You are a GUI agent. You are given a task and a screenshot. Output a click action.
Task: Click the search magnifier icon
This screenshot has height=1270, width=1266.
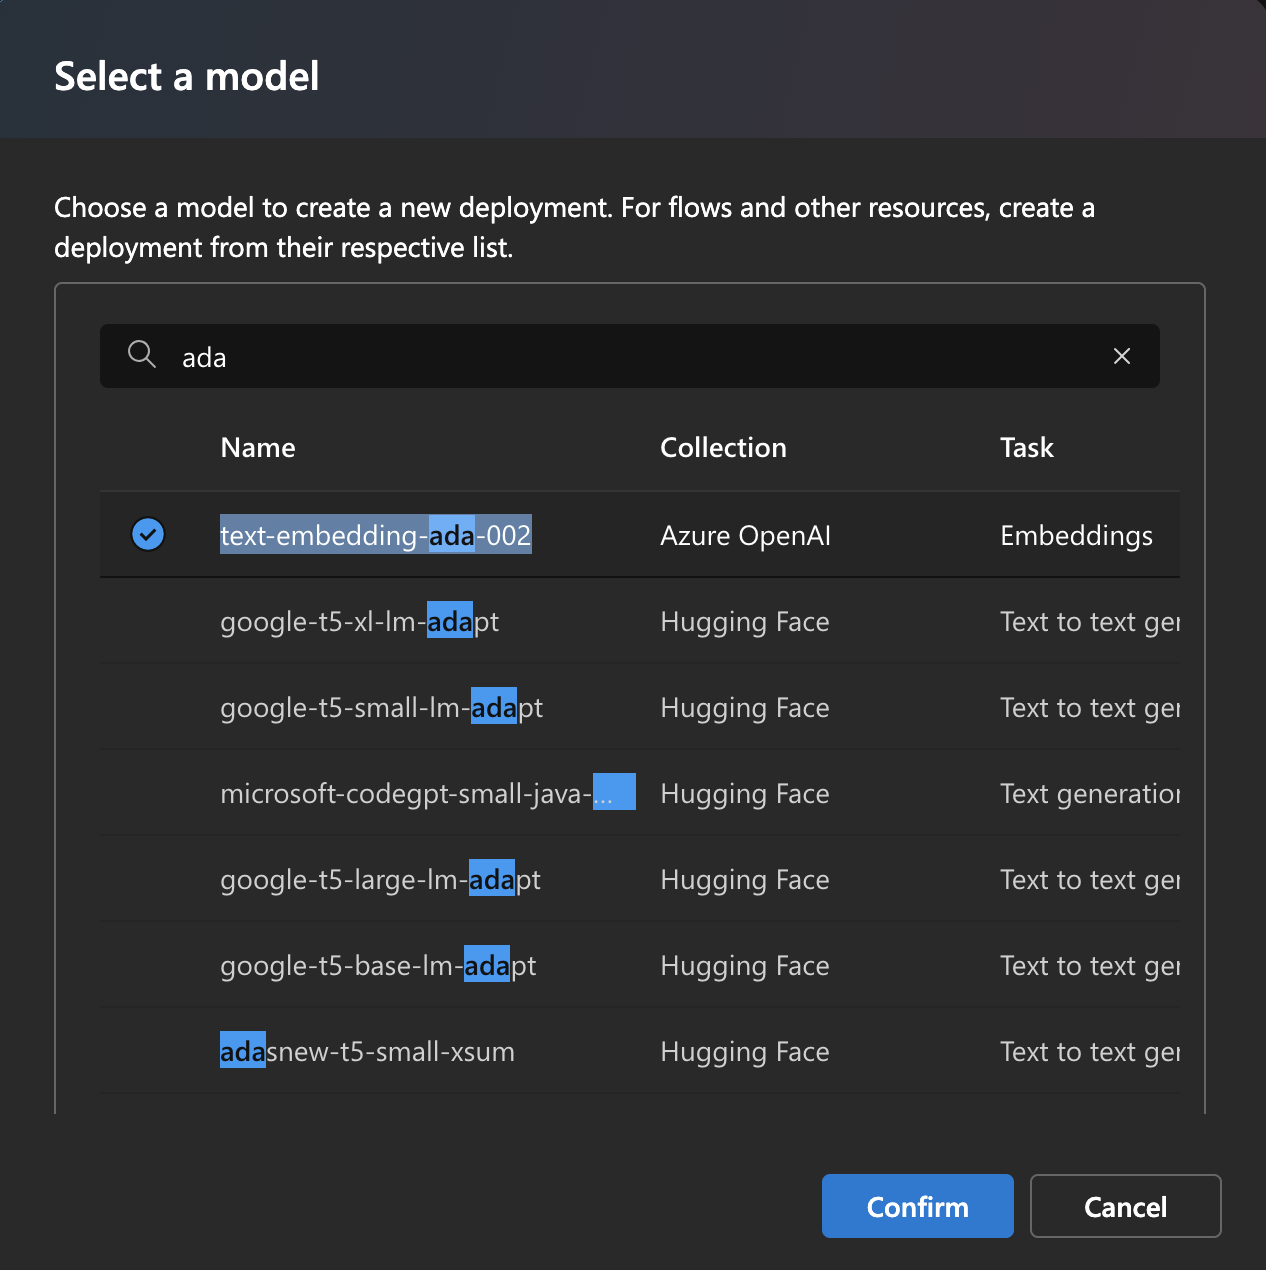(x=142, y=355)
